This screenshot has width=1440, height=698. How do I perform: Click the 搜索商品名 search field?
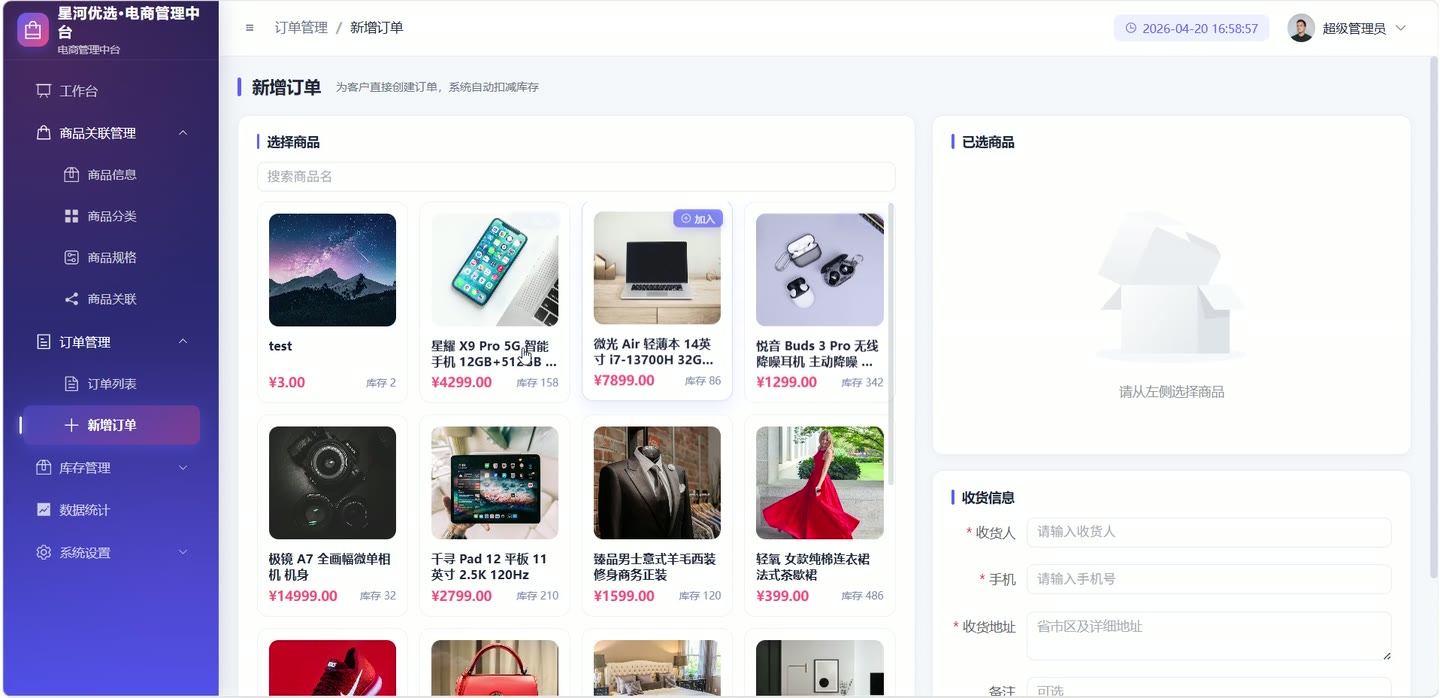click(576, 176)
